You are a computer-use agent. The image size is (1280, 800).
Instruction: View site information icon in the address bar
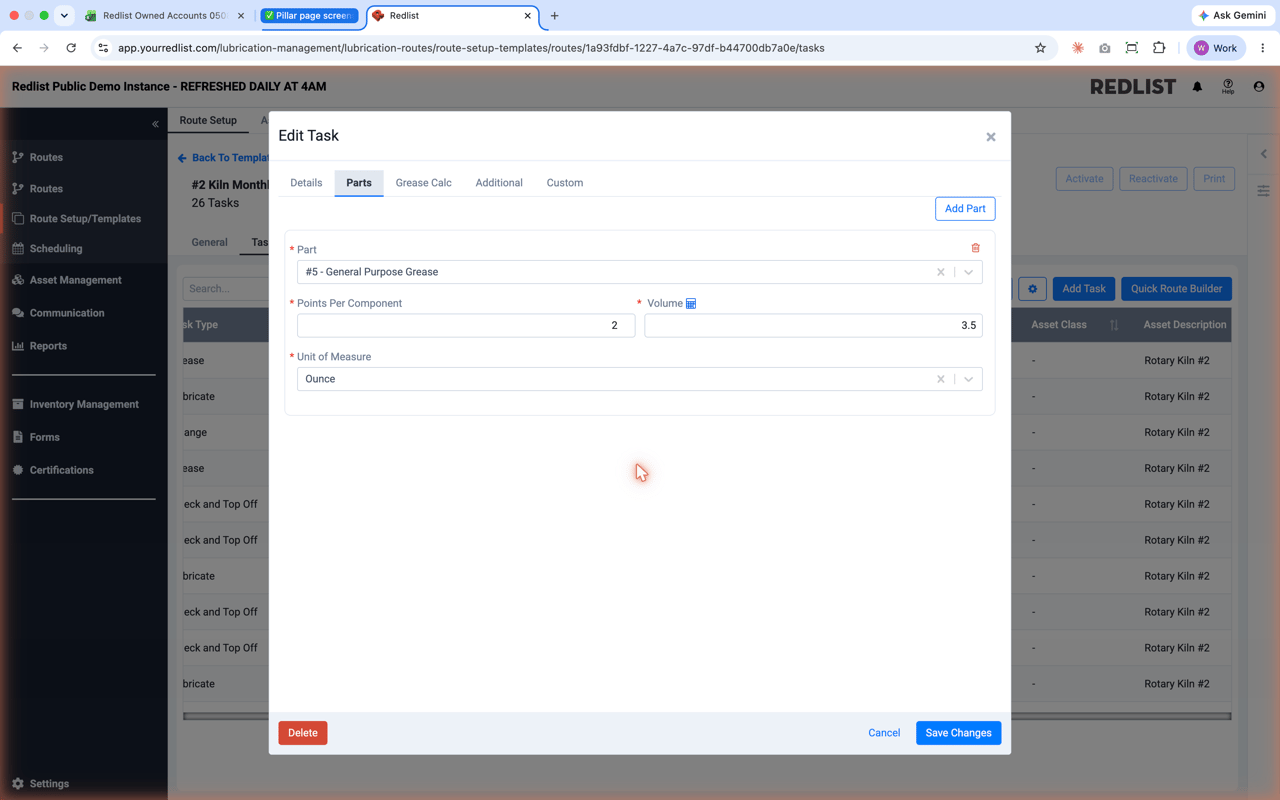(103, 48)
